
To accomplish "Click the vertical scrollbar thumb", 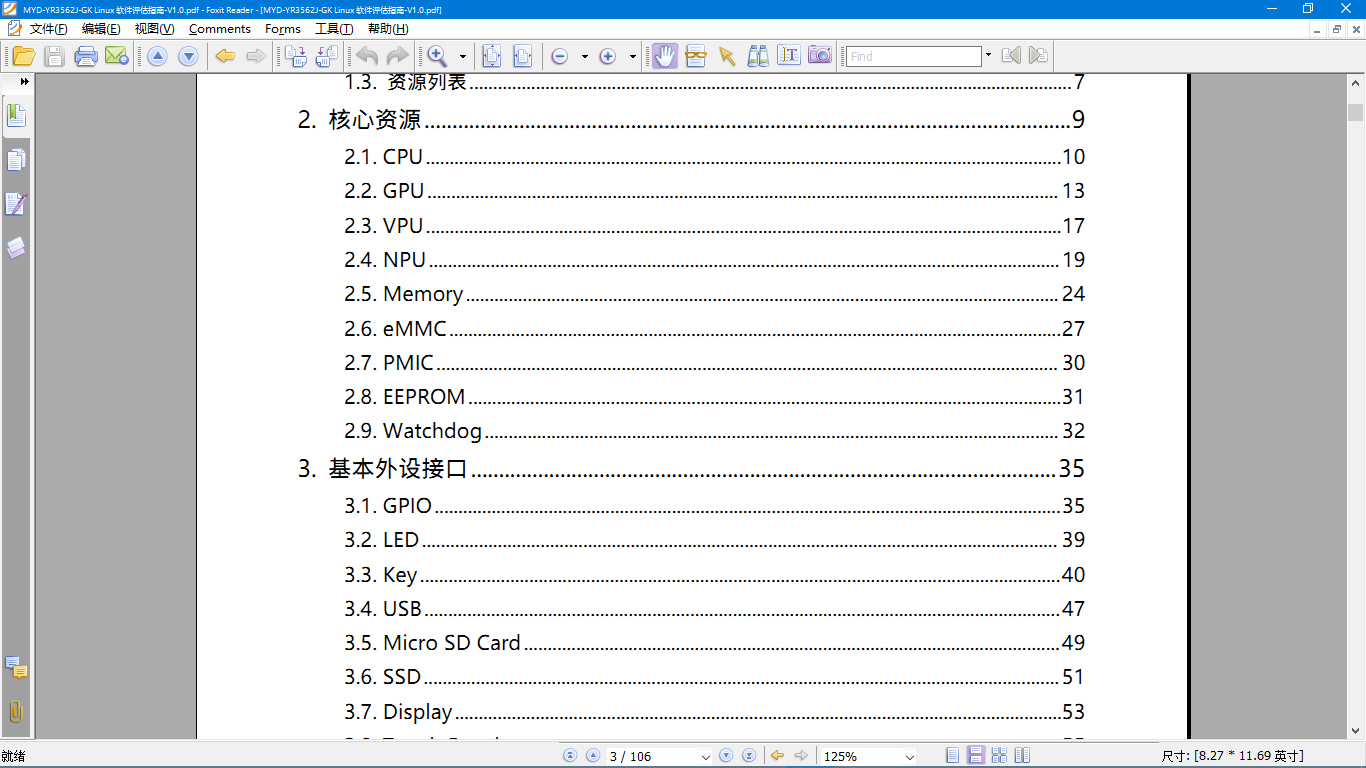I will (1356, 112).
